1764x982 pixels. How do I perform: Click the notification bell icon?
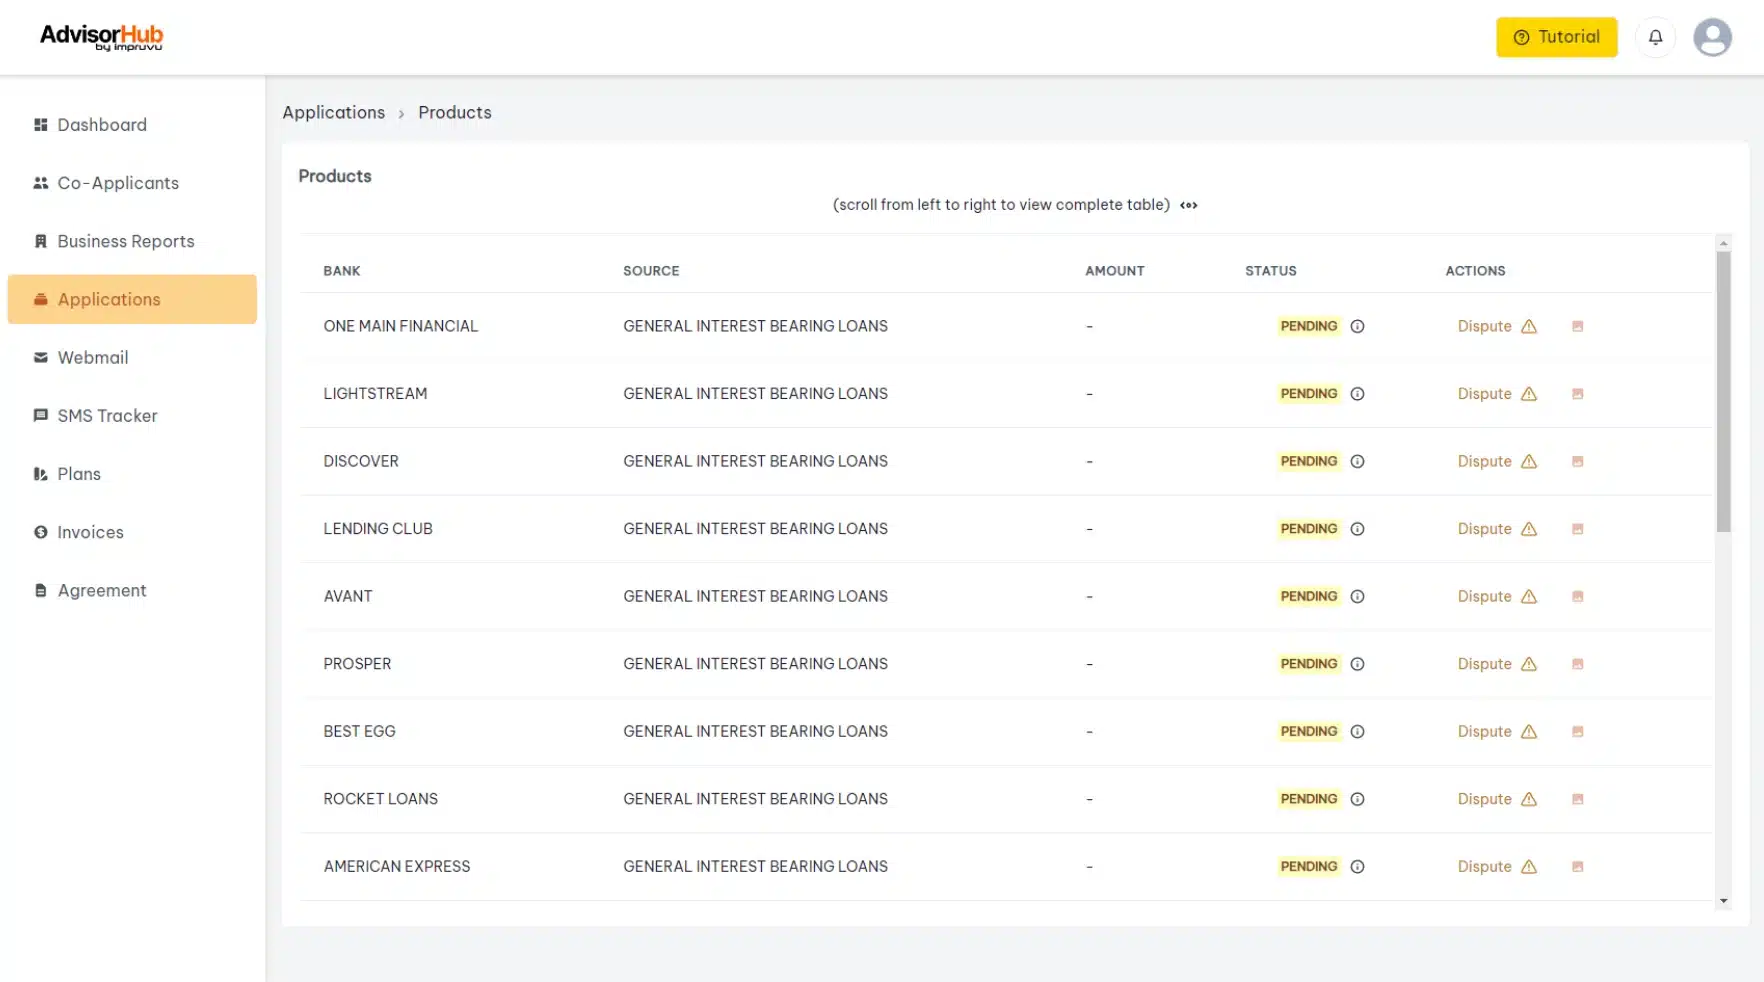[x=1655, y=37]
